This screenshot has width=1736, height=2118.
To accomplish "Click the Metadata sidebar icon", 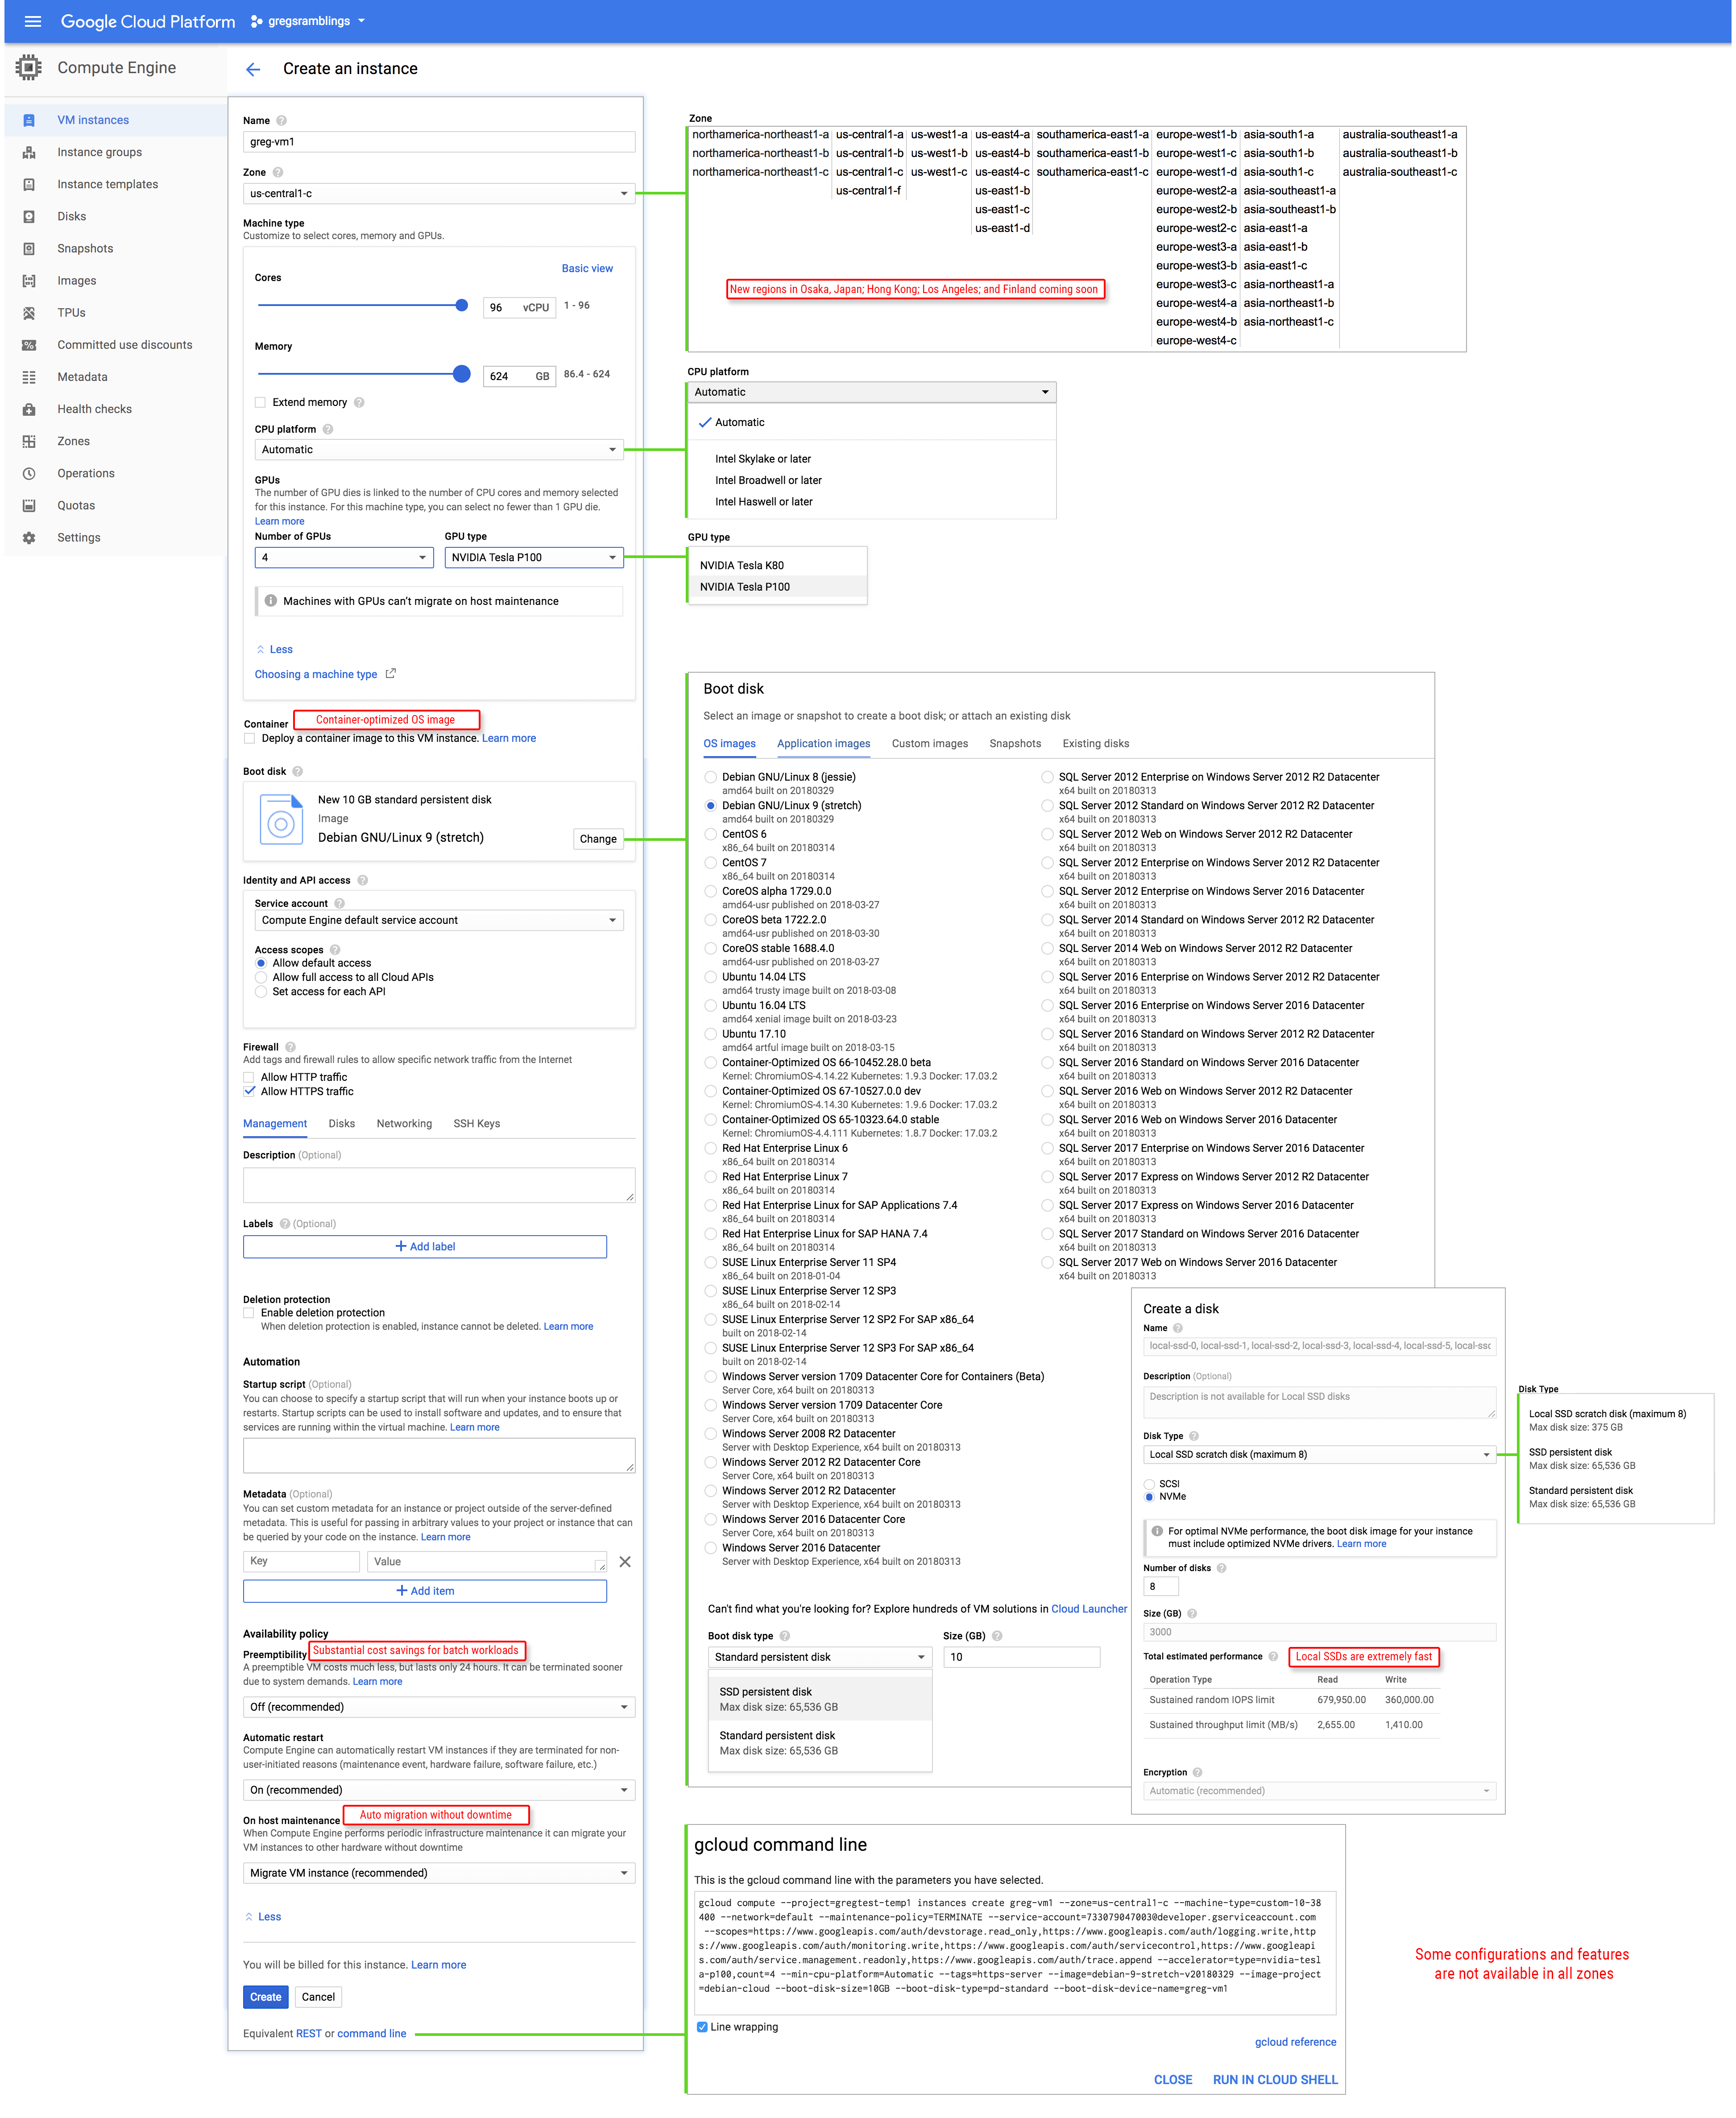I will click(29, 377).
